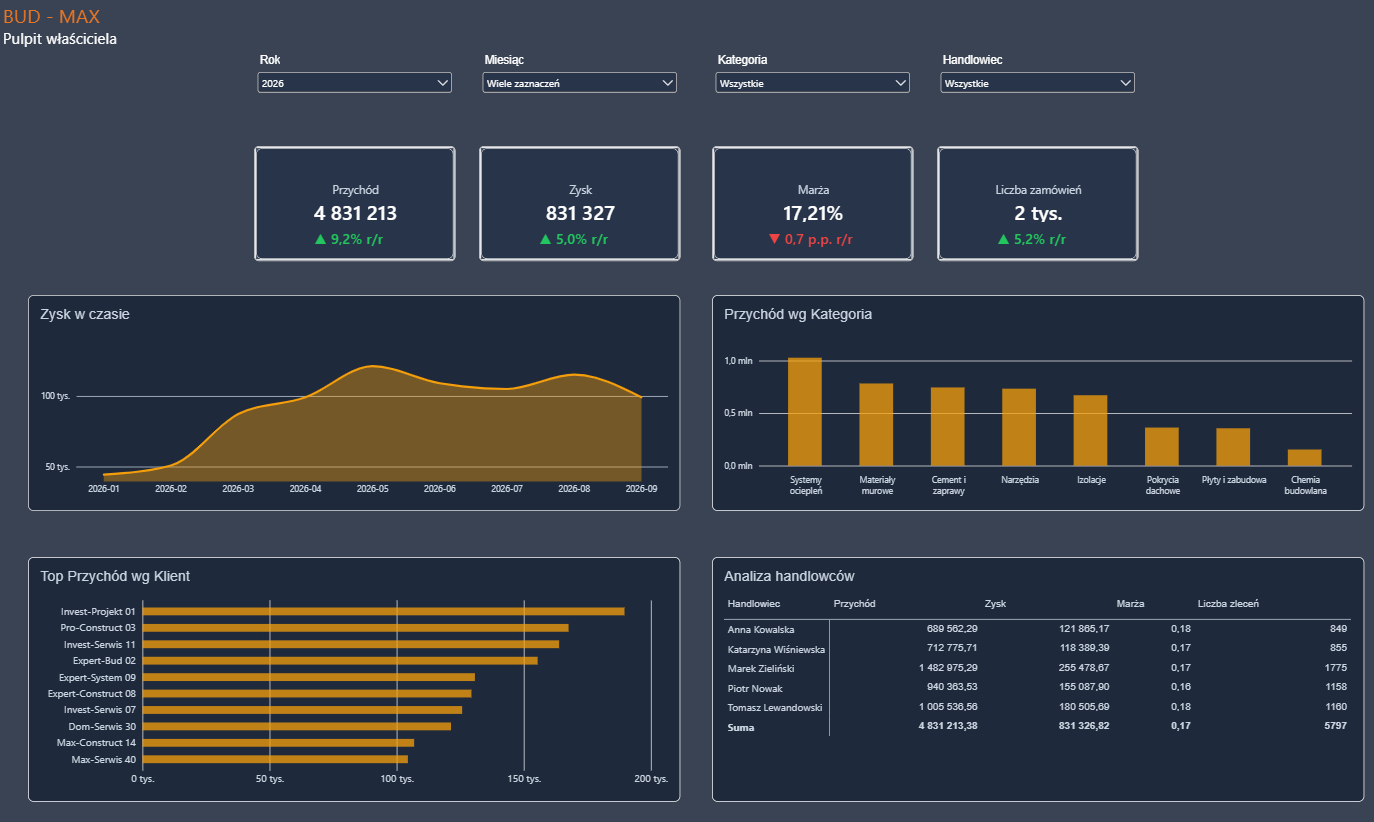Open the Rok dropdown showing 2026
This screenshot has height=822, width=1374.
point(354,83)
